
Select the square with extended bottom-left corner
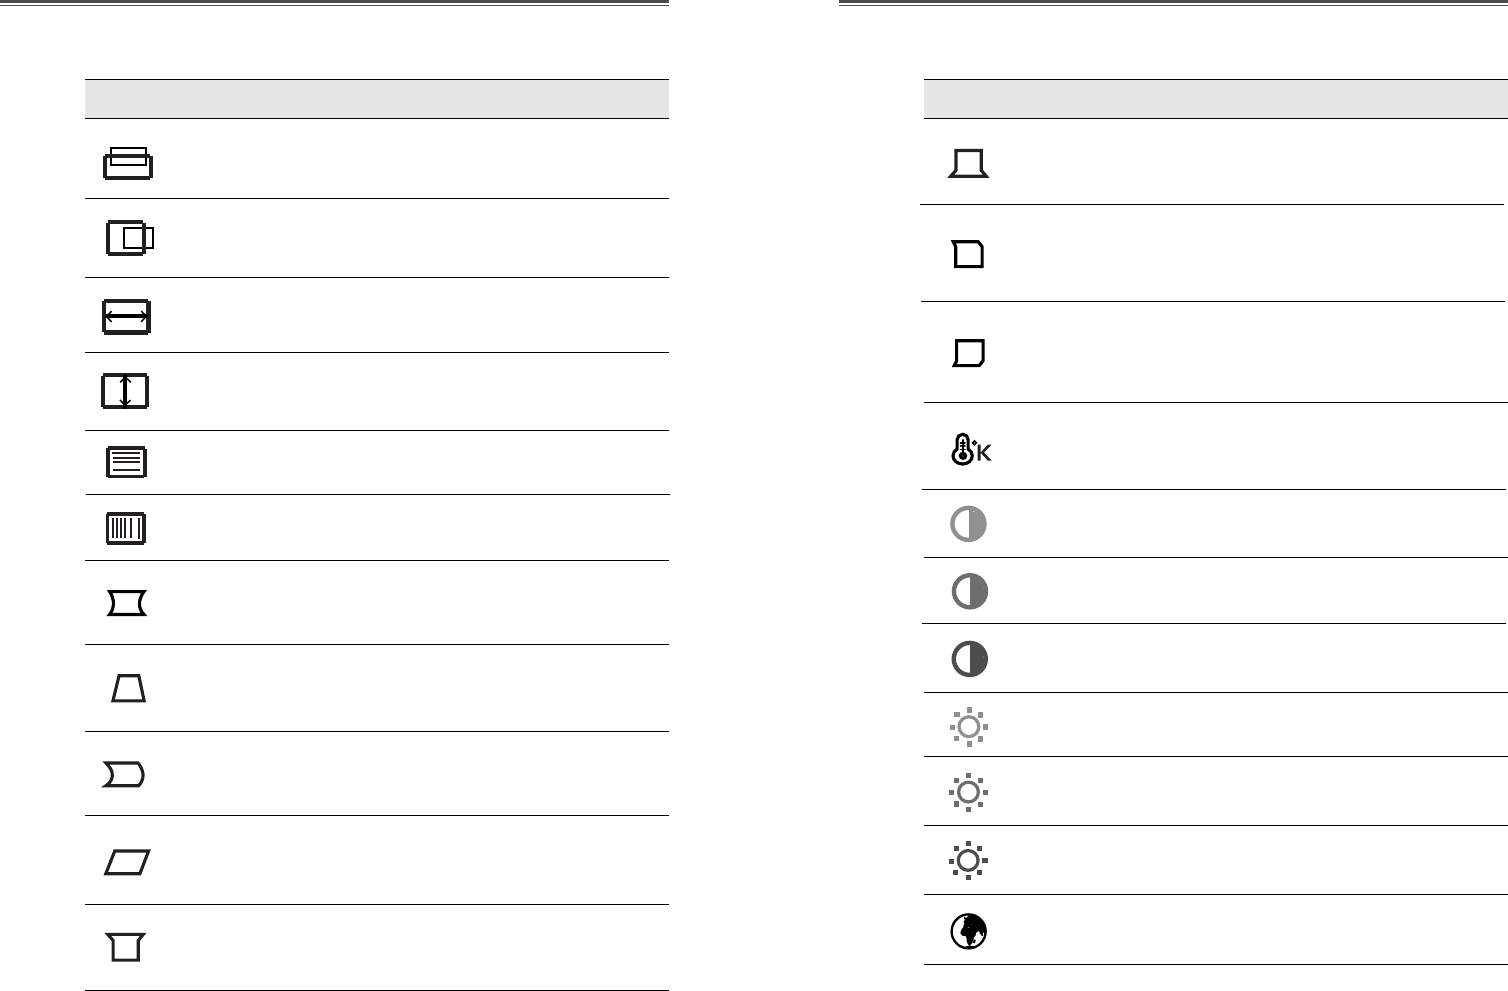968,353
